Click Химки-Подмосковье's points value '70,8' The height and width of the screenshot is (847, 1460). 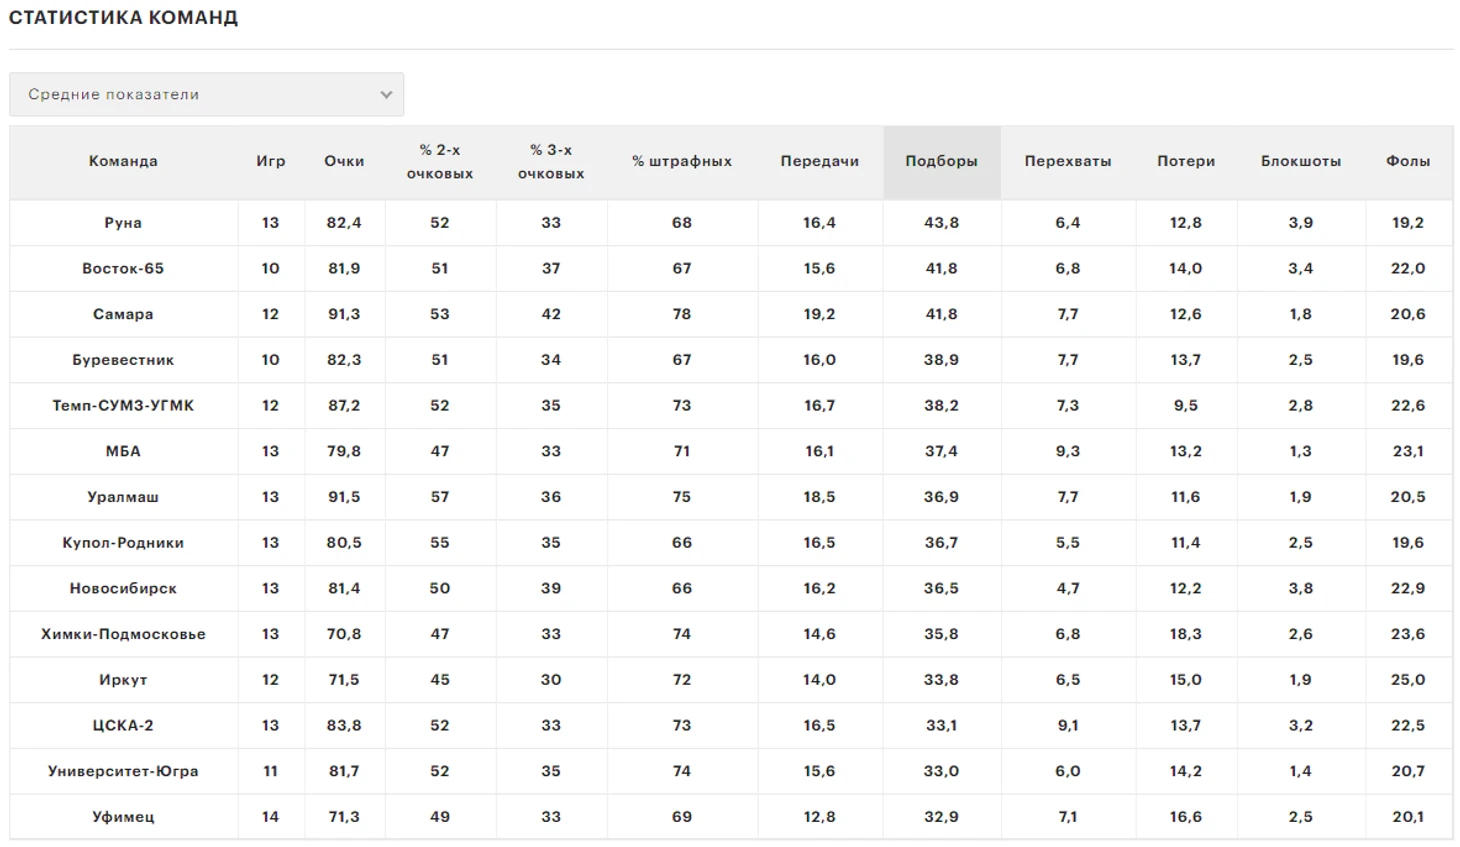click(344, 634)
